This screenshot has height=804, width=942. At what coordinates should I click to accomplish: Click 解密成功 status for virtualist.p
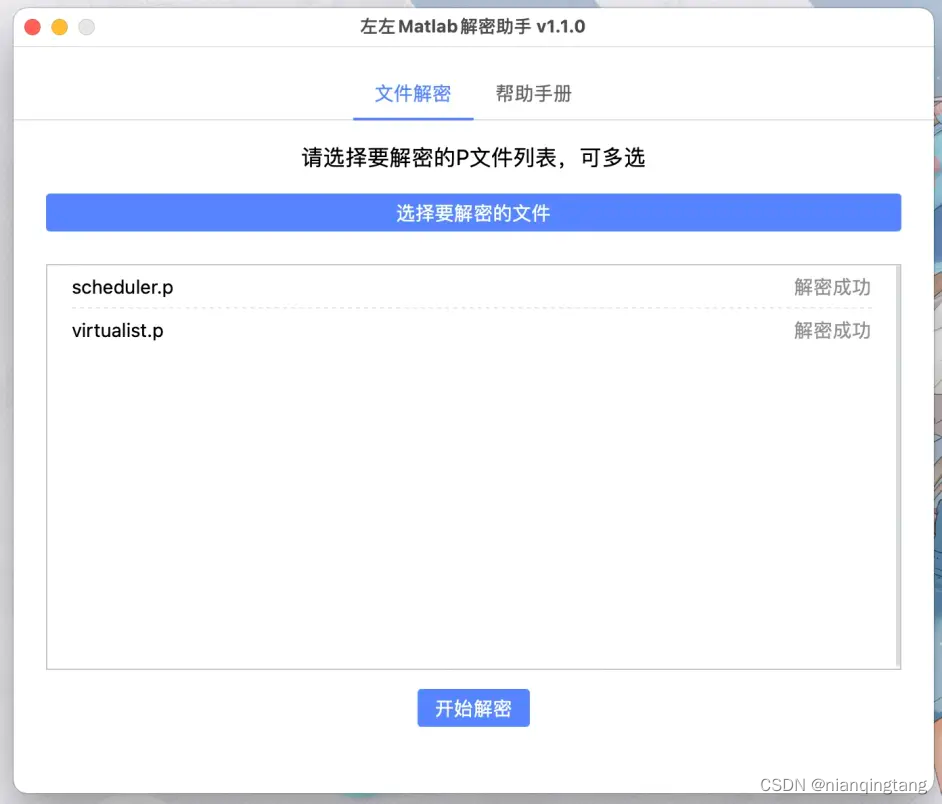[832, 330]
